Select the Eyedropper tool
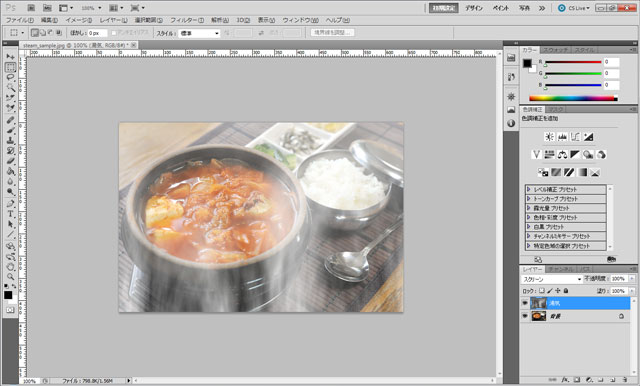 pyautogui.click(x=11, y=108)
